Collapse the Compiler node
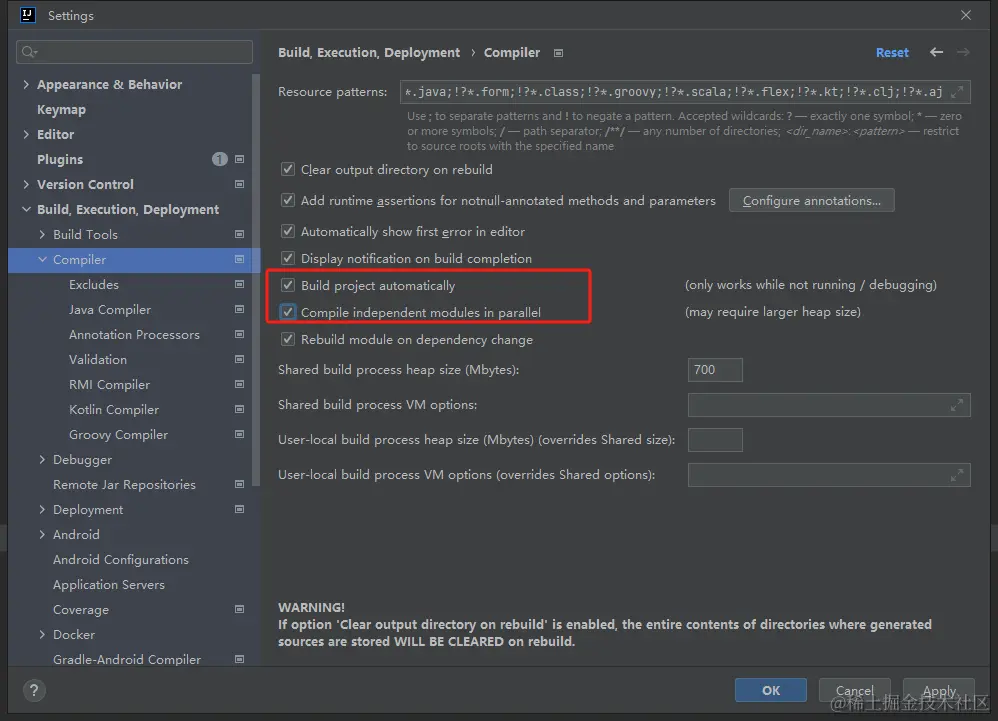The height and width of the screenshot is (721, 998). pyautogui.click(x=42, y=259)
